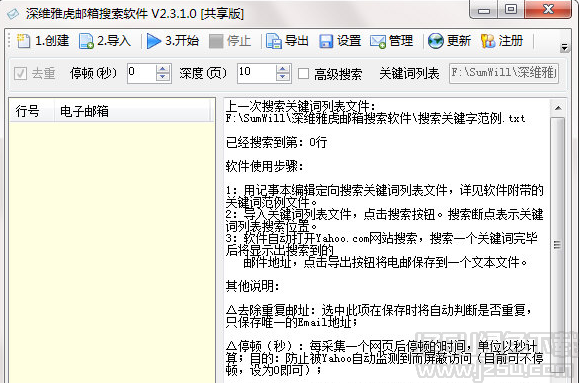Screen dimensions: 580x383
Task: Start searching with the 3.开始 play icon
Action: pyautogui.click(x=154, y=41)
